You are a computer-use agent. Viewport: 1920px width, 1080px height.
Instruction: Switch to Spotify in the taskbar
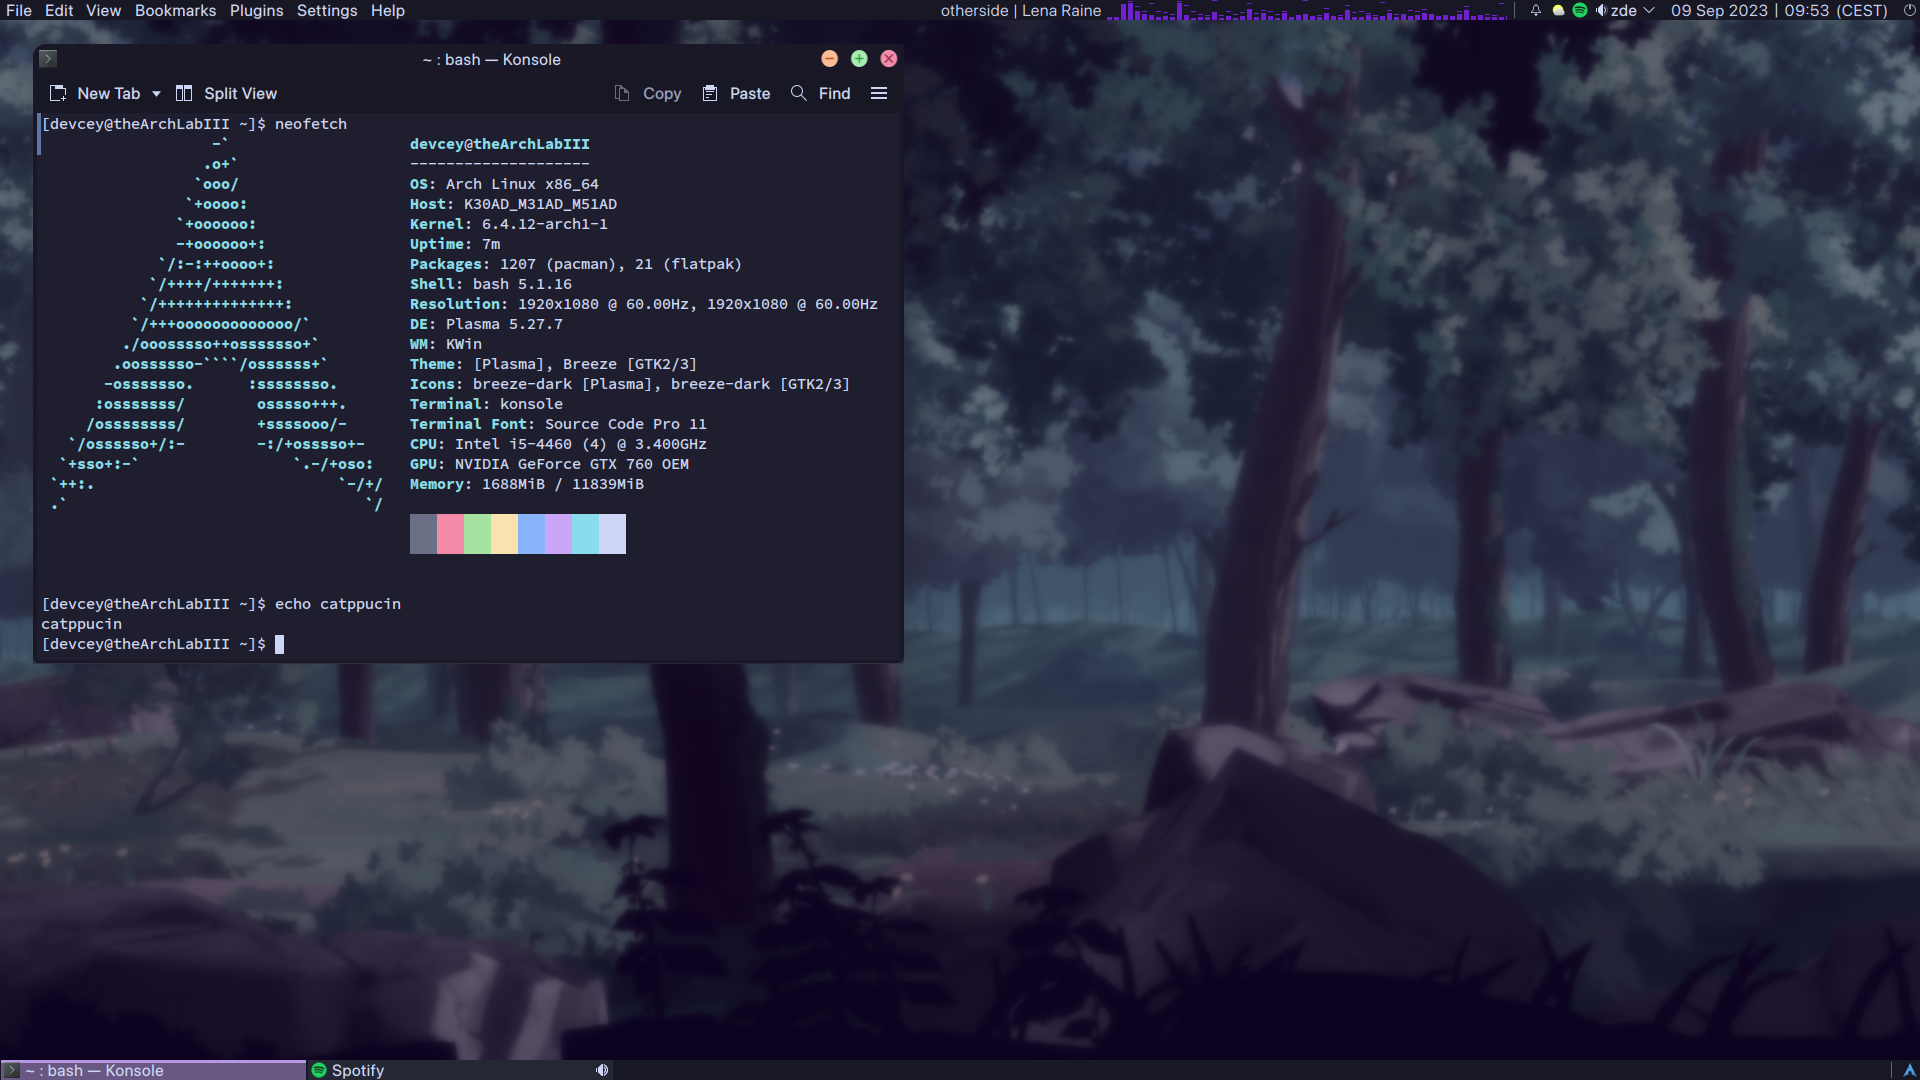[460, 1070]
